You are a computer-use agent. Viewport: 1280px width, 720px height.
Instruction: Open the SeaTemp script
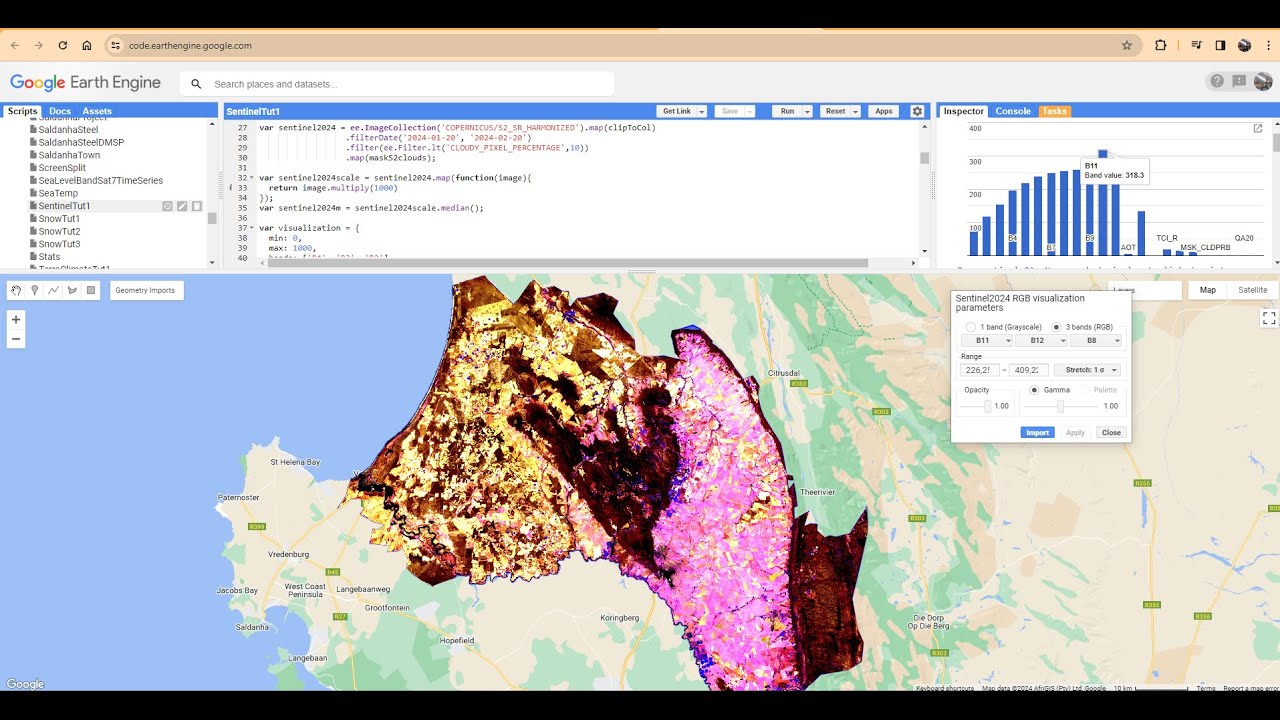tap(58, 193)
